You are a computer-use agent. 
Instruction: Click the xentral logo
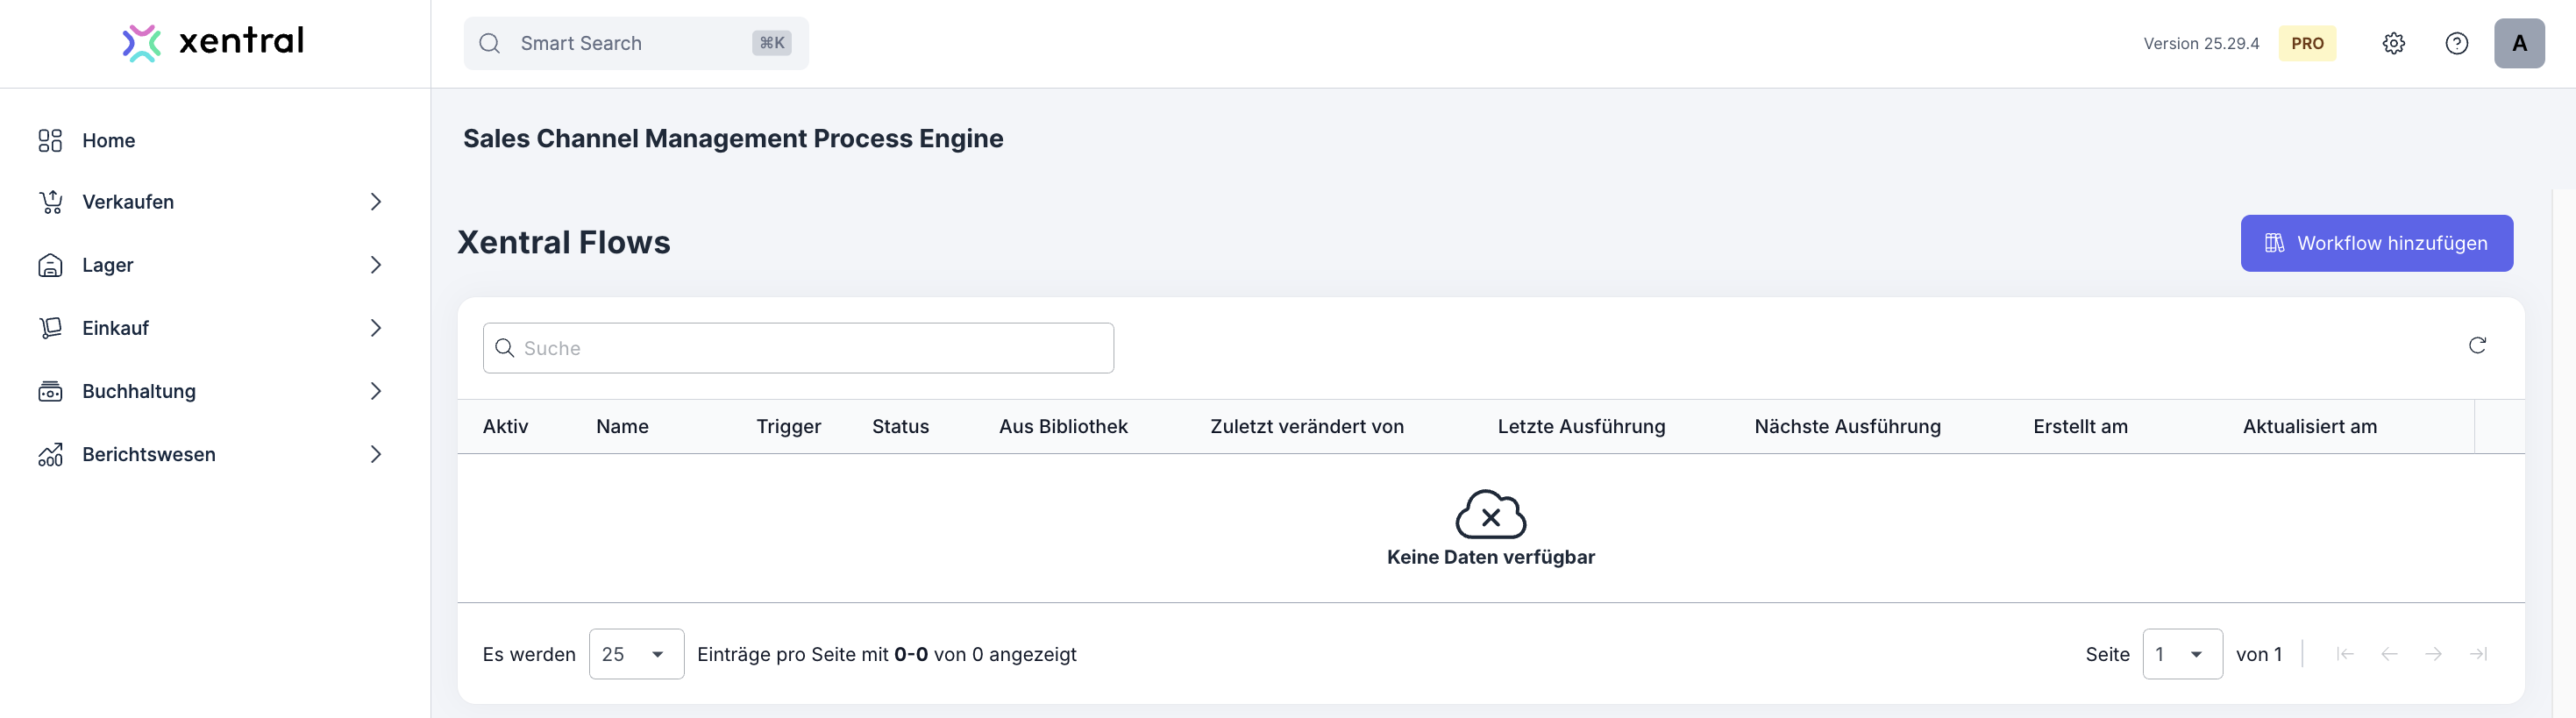(213, 42)
